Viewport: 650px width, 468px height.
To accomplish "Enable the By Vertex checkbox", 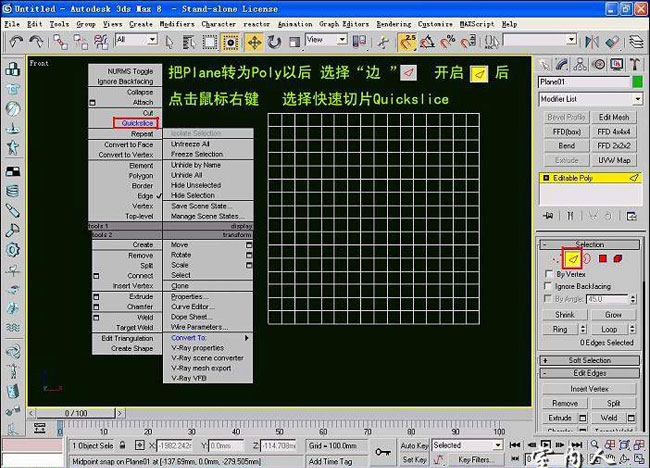I will point(548,274).
